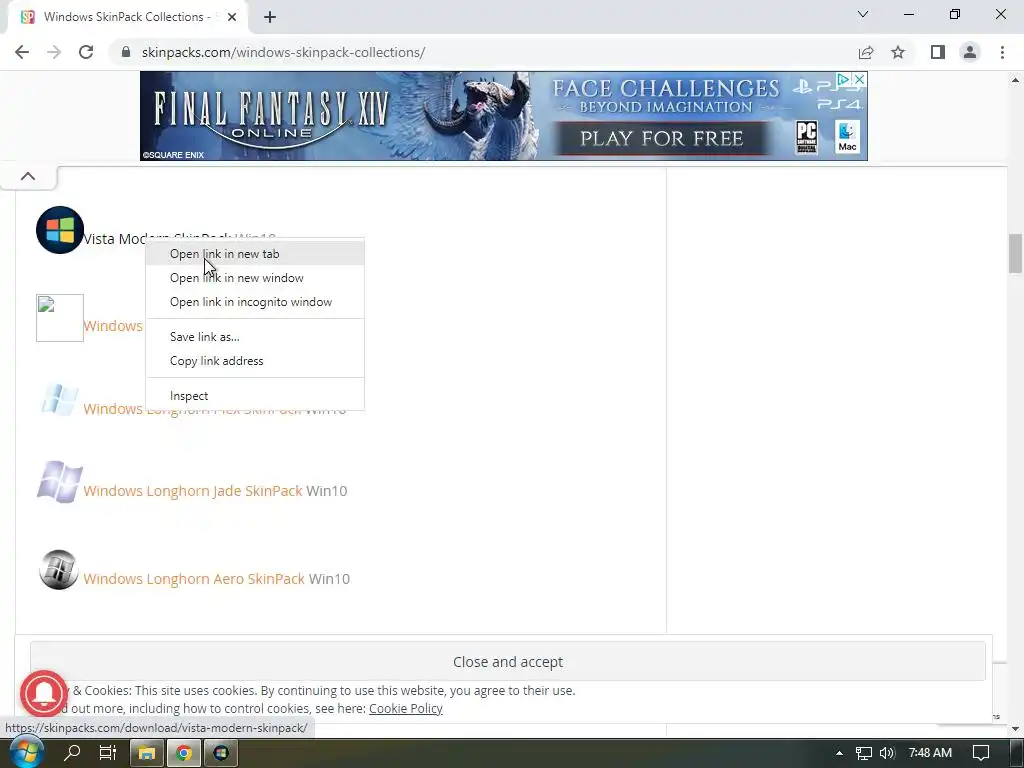The width and height of the screenshot is (1024, 768).
Task: Select Inspect from context menu
Action: coord(255,396)
